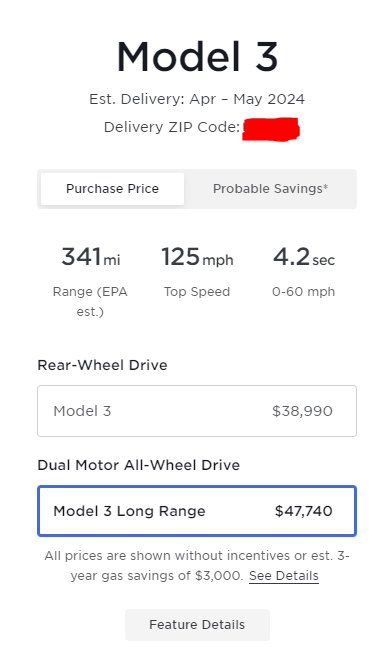Viewport: 377px width, 666px height.
Task: Click the Dual Motor All-Wheel Drive label
Action: click(x=139, y=465)
